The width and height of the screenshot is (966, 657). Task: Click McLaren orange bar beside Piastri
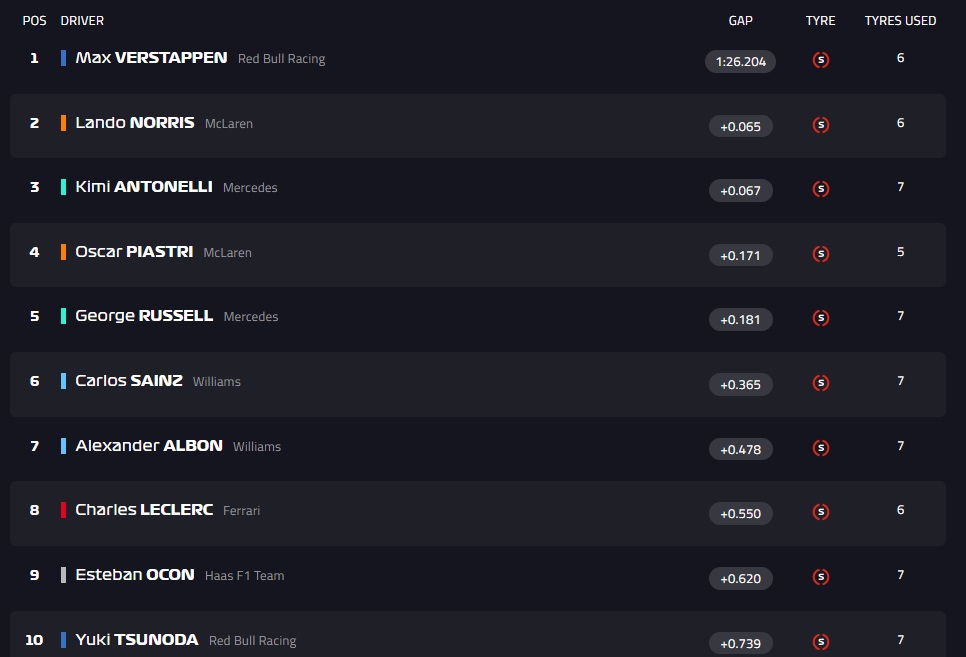(63, 252)
